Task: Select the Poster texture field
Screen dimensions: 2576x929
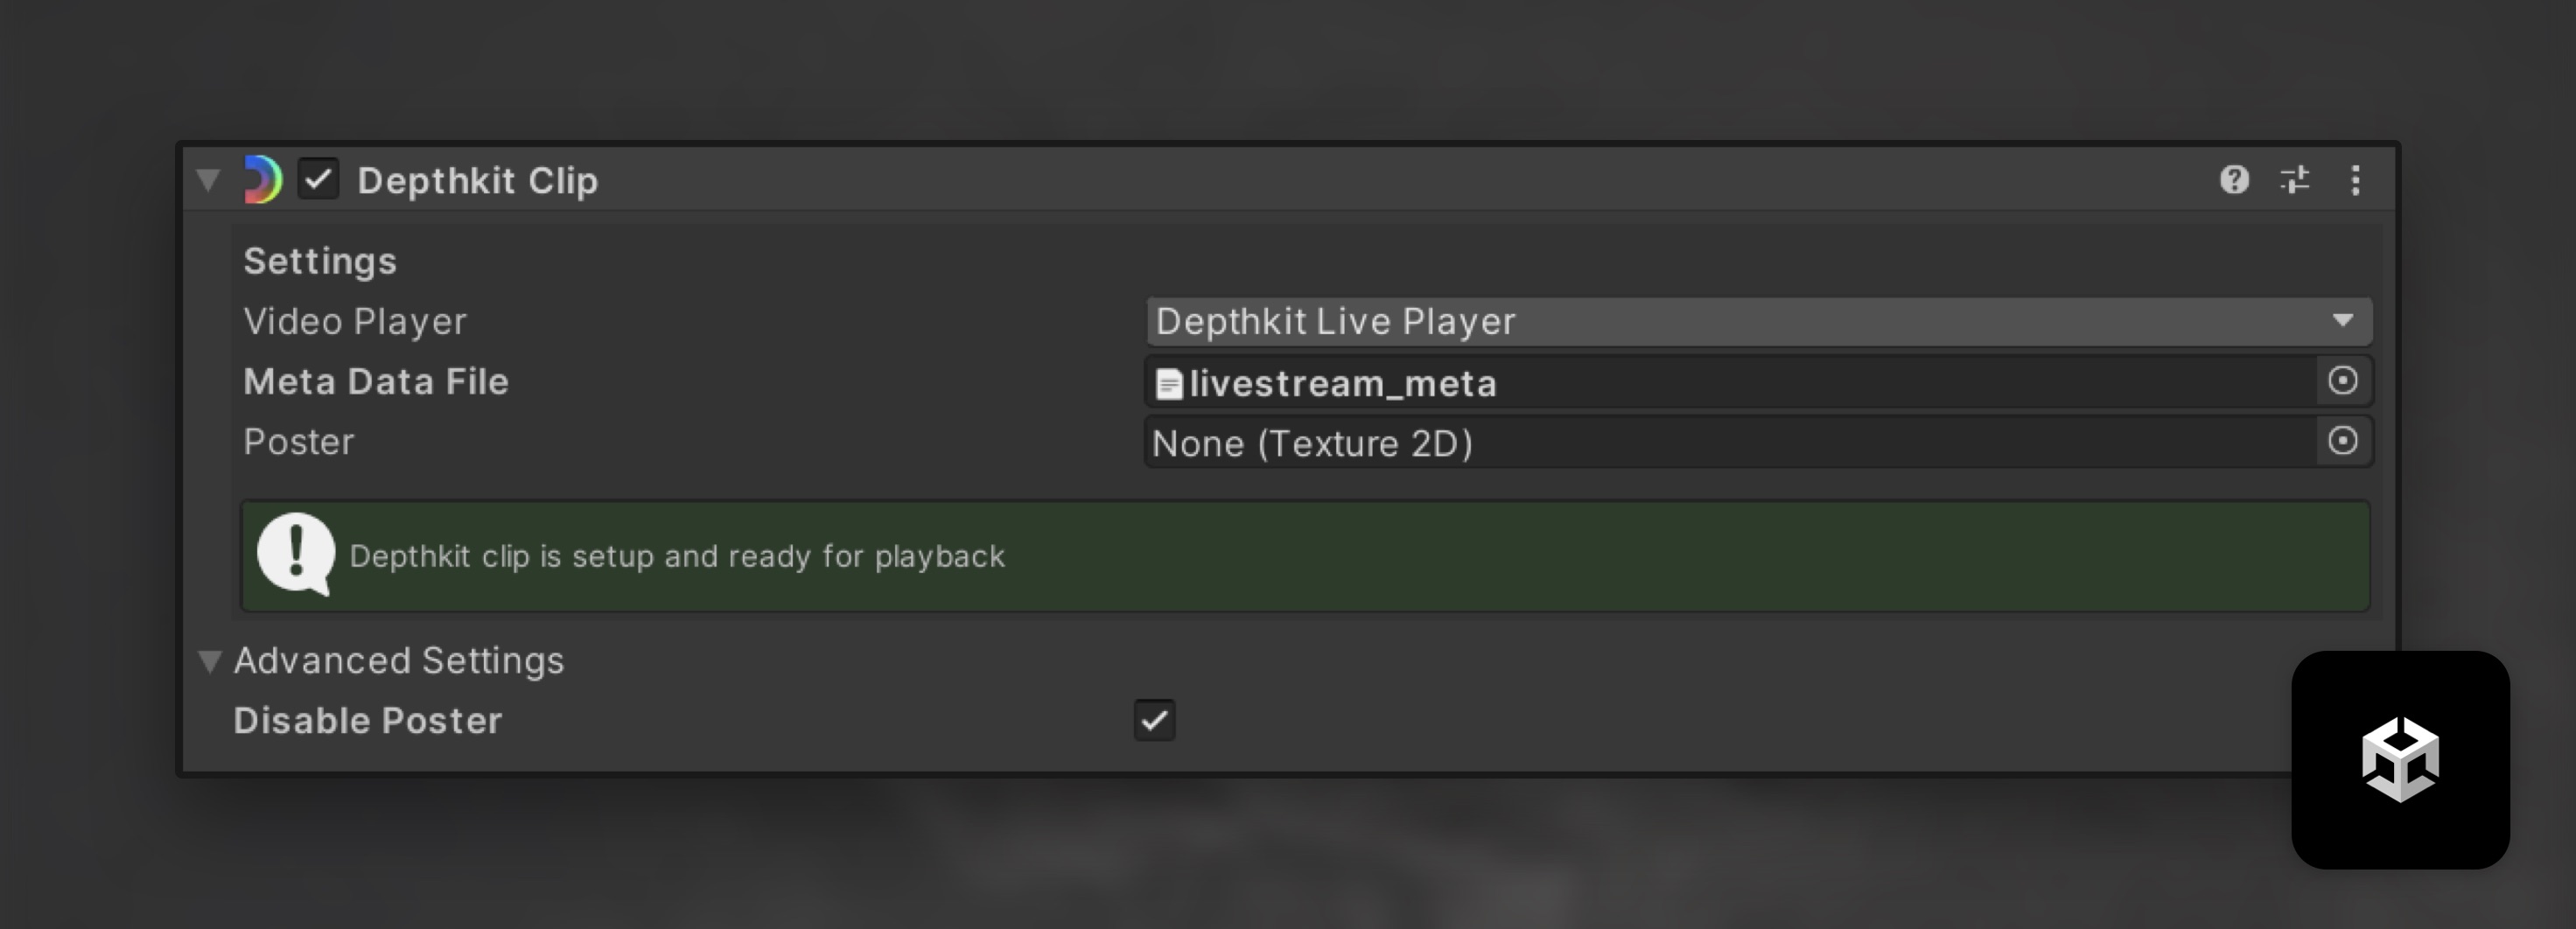Action: pos(1730,443)
